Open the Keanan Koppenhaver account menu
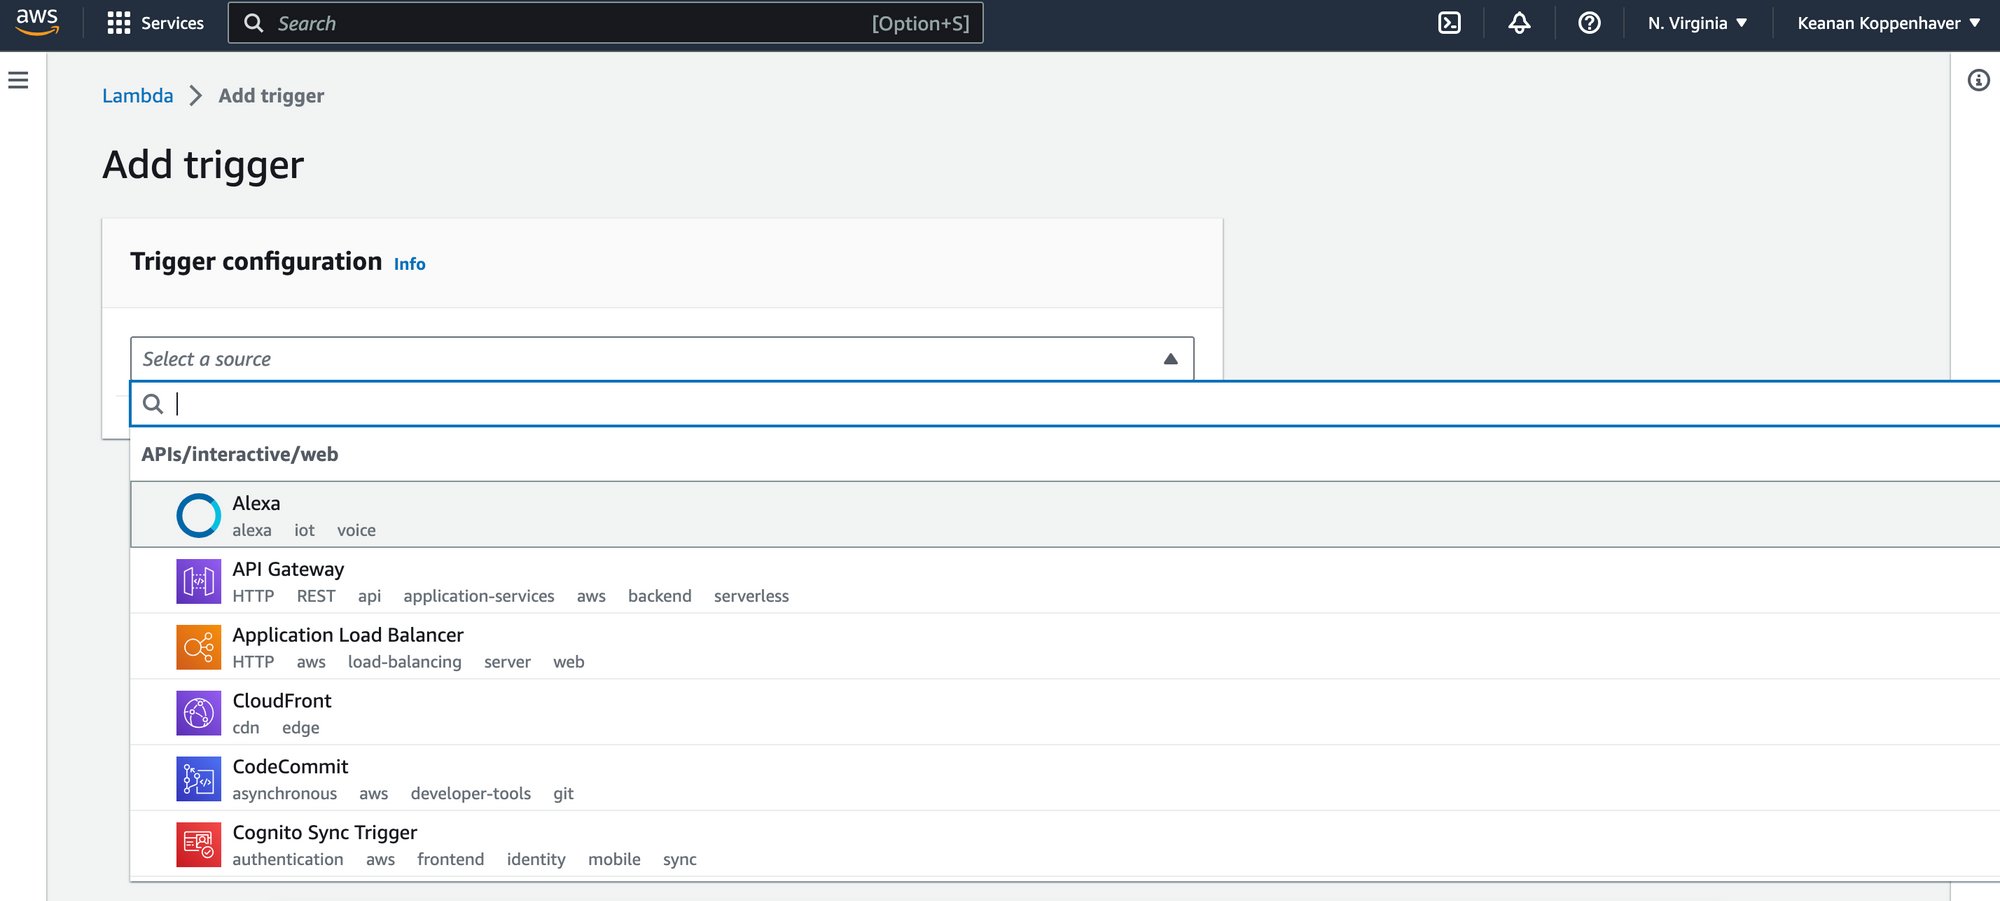The image size is (2000, 901). click(1888, 23)
